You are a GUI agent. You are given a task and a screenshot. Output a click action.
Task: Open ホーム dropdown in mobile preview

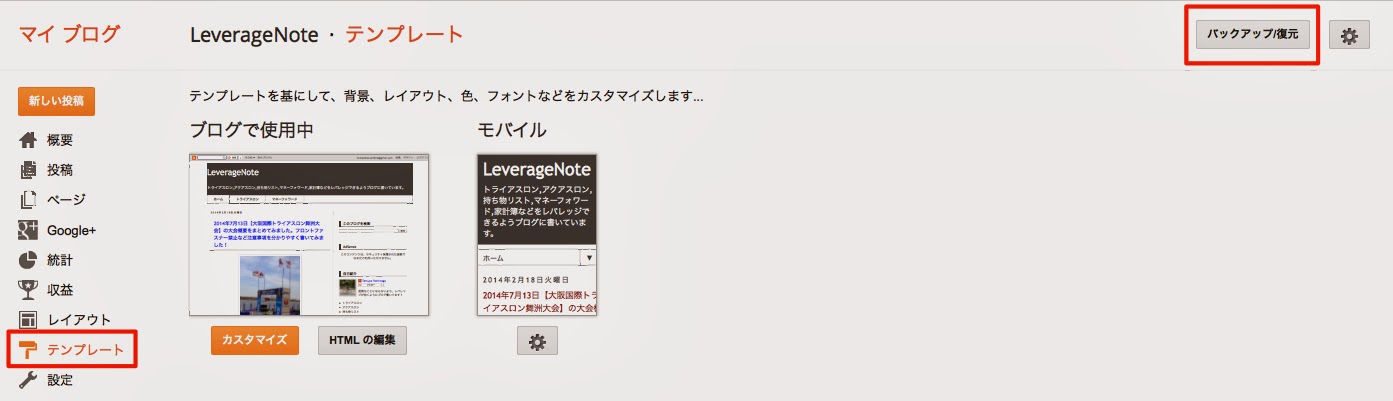tap(537, 257)
